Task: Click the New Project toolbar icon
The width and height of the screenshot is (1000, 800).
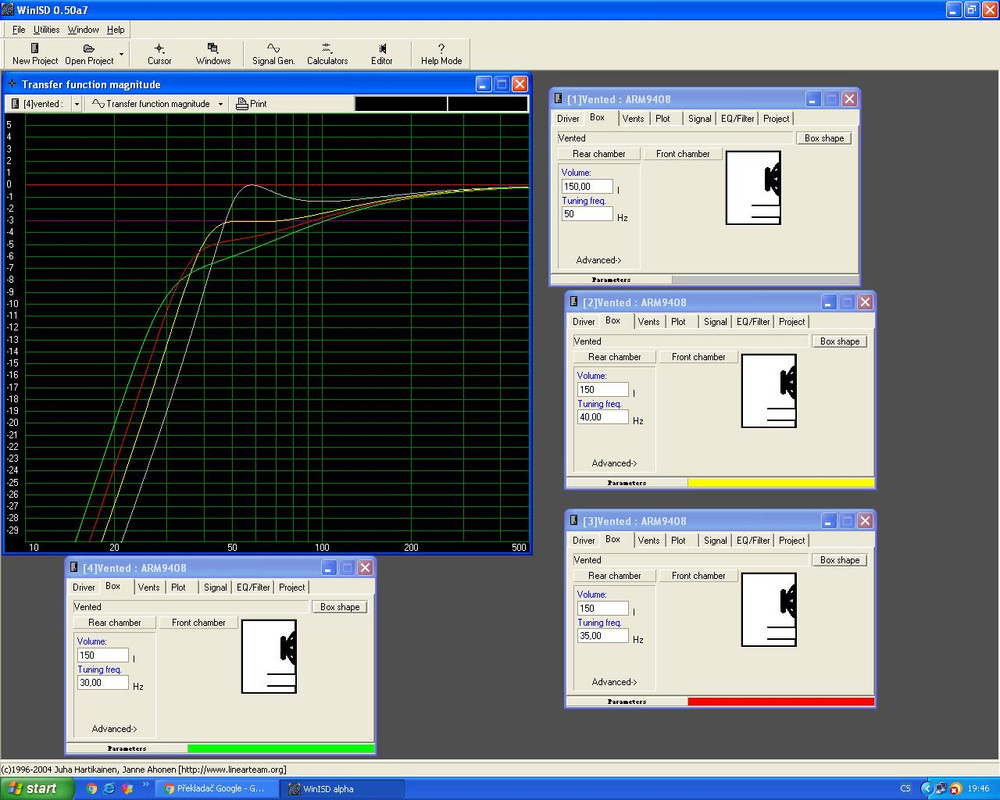Action: [35, 54]
